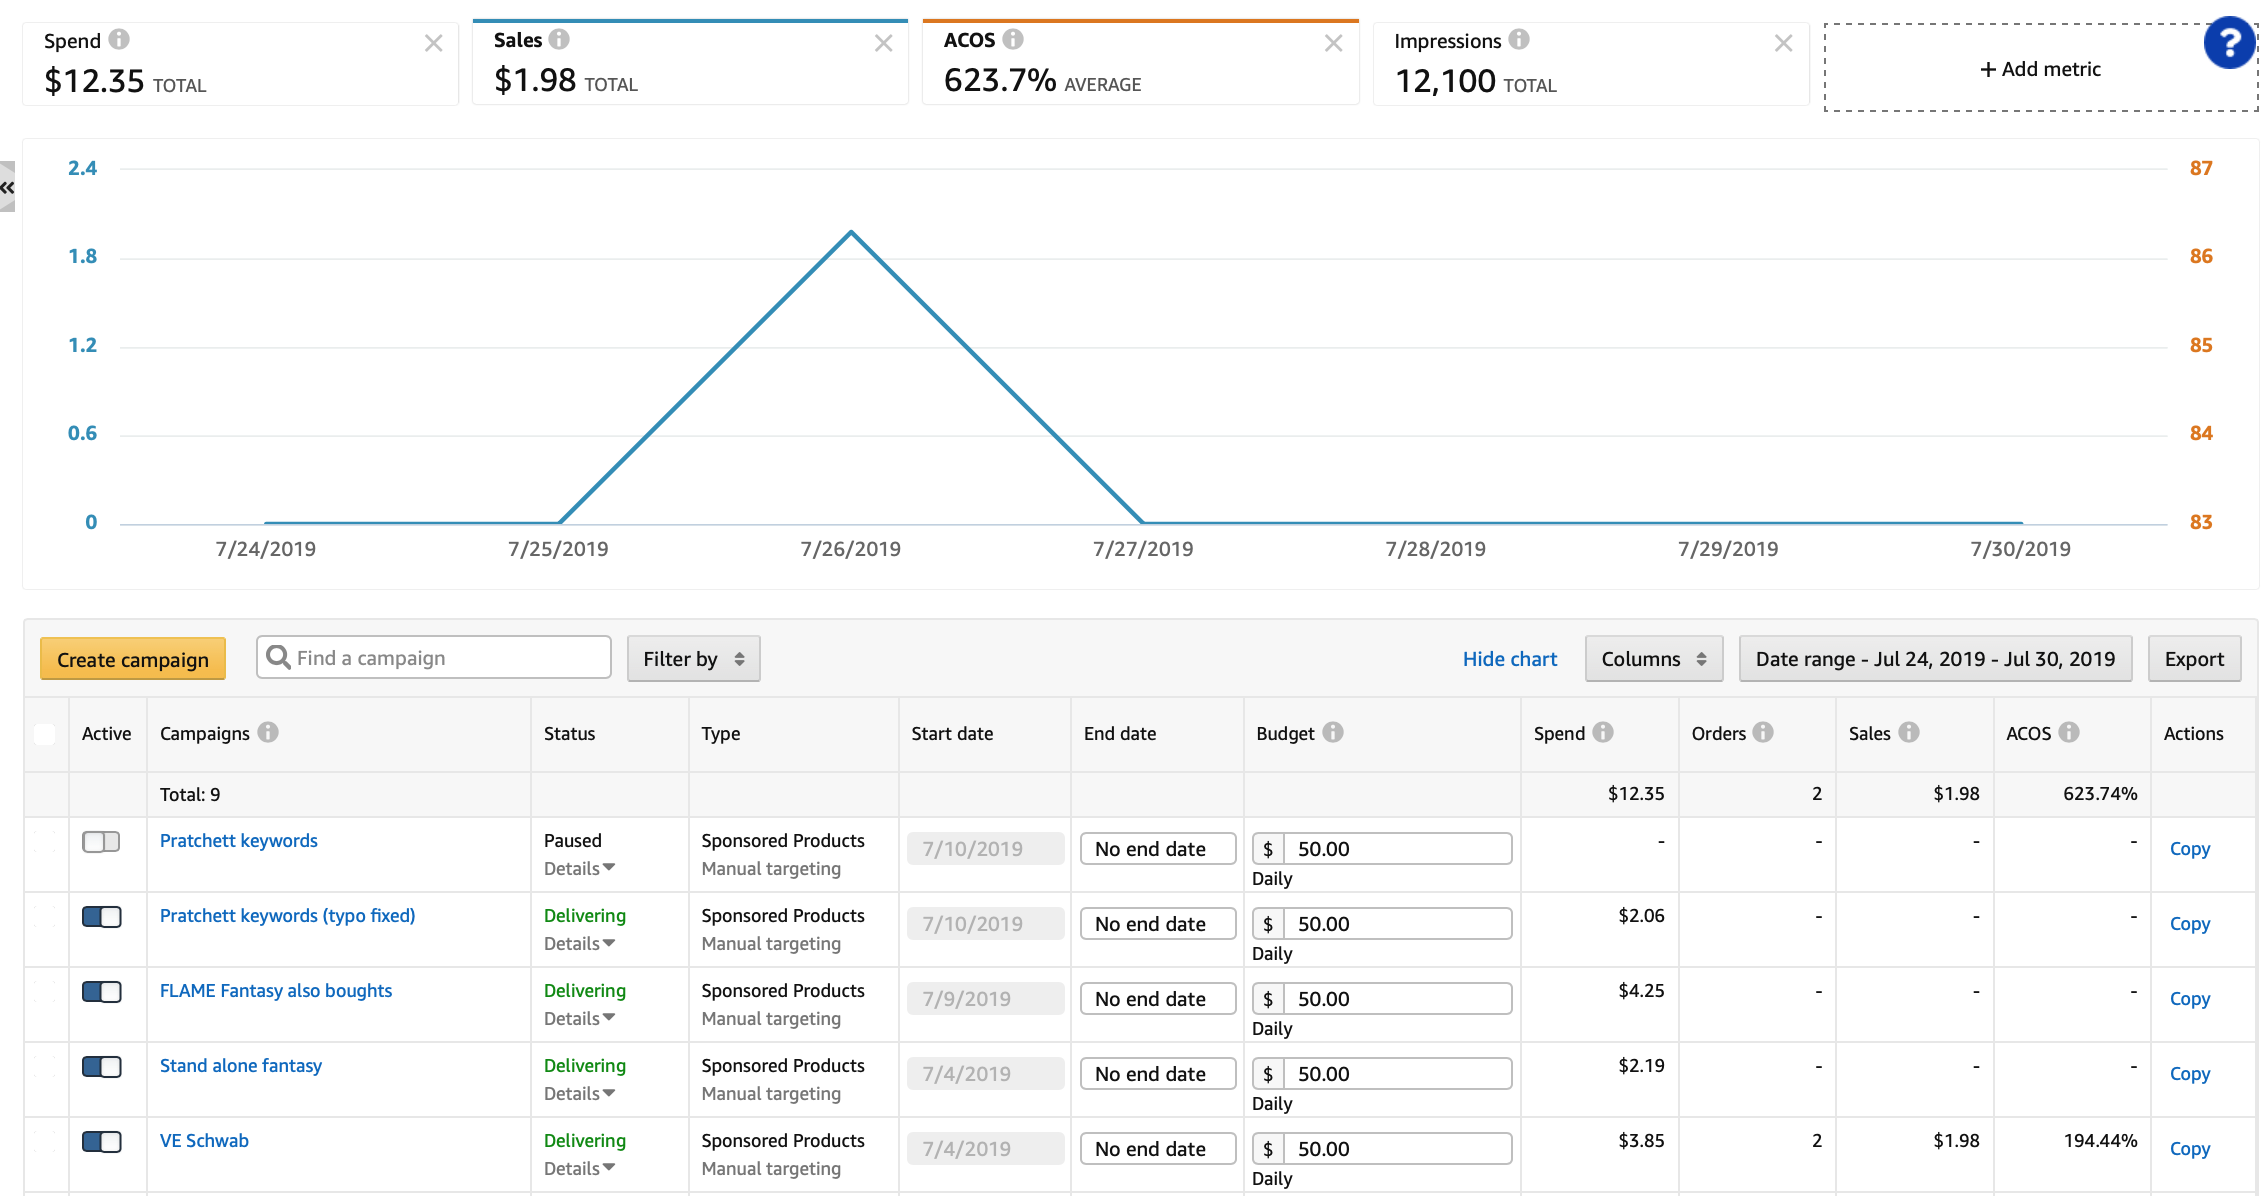Screen dimensions: 2266x1196
Task: Click the Add metric card
Action: pyautogui.click(x=2040, y=69)
